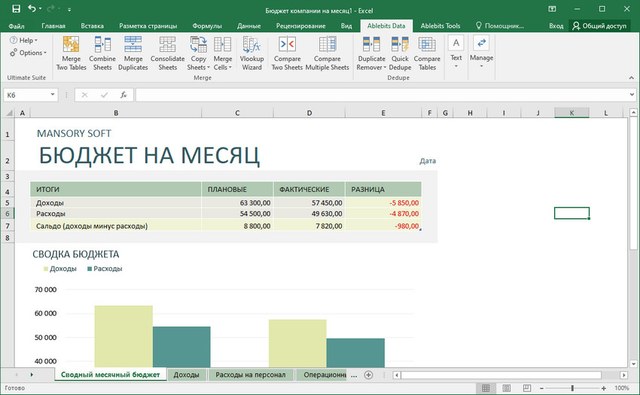
Task: Click the 100% zoom level
Action: (622, 388)
